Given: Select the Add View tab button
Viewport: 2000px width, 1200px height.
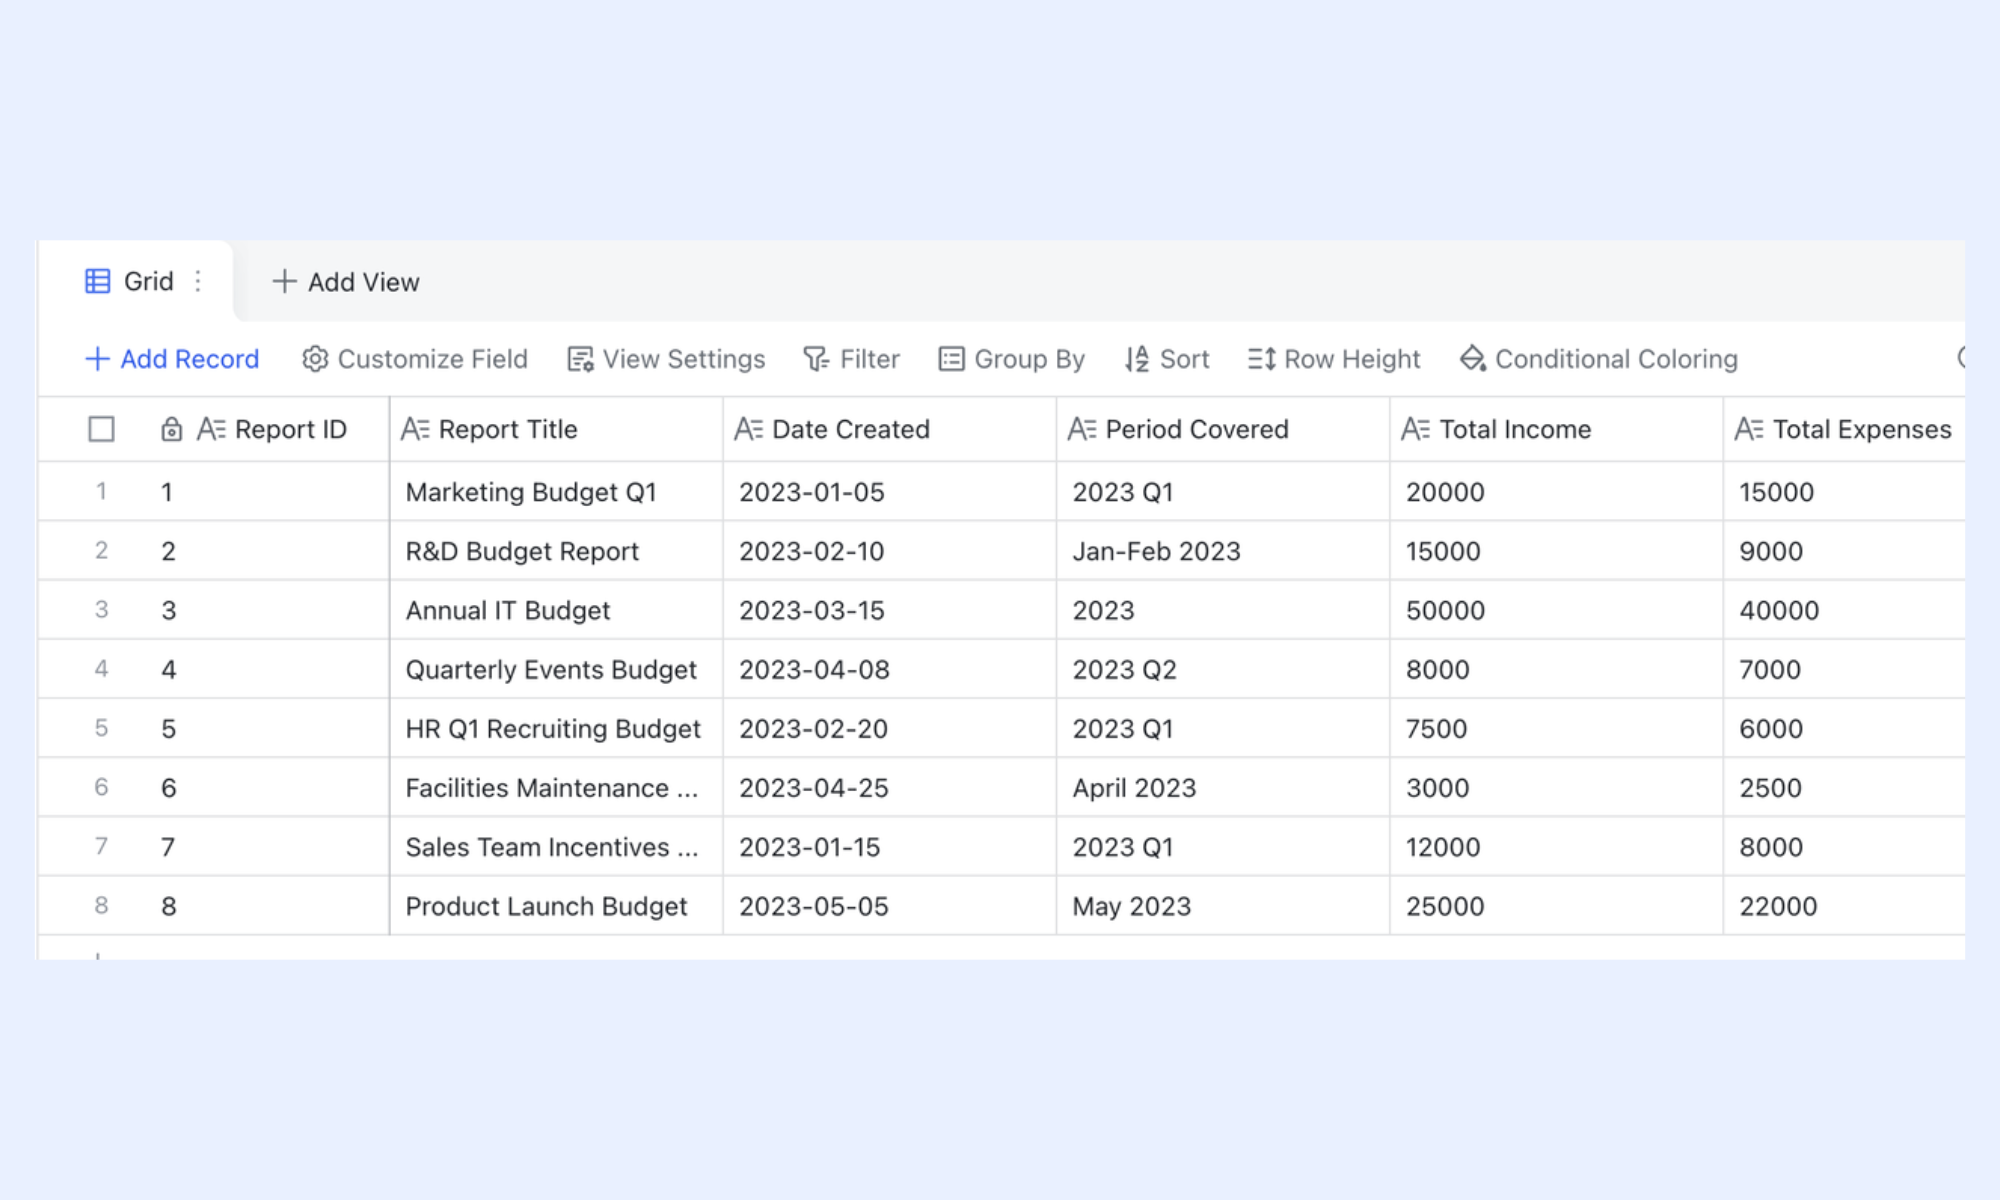Looking at the screenshot, I should click(x=346, y=282).
